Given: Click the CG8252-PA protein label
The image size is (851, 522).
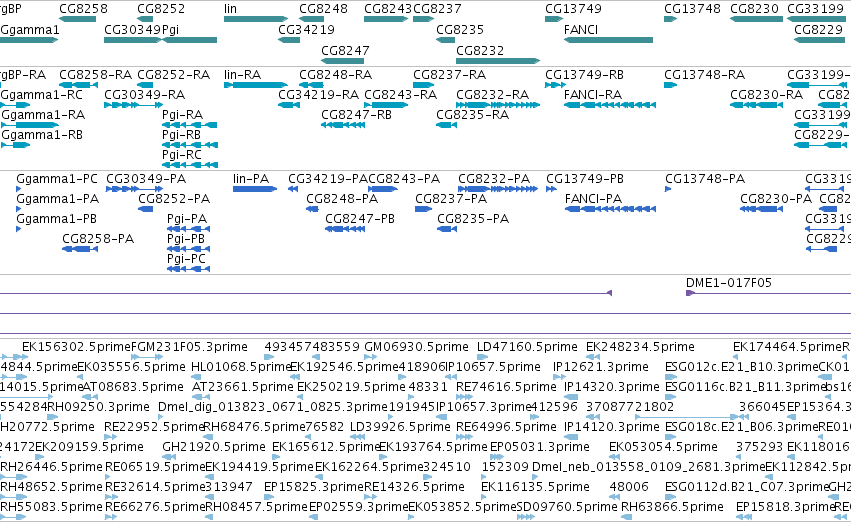Looking at the screenshot, I should point(174,199).
